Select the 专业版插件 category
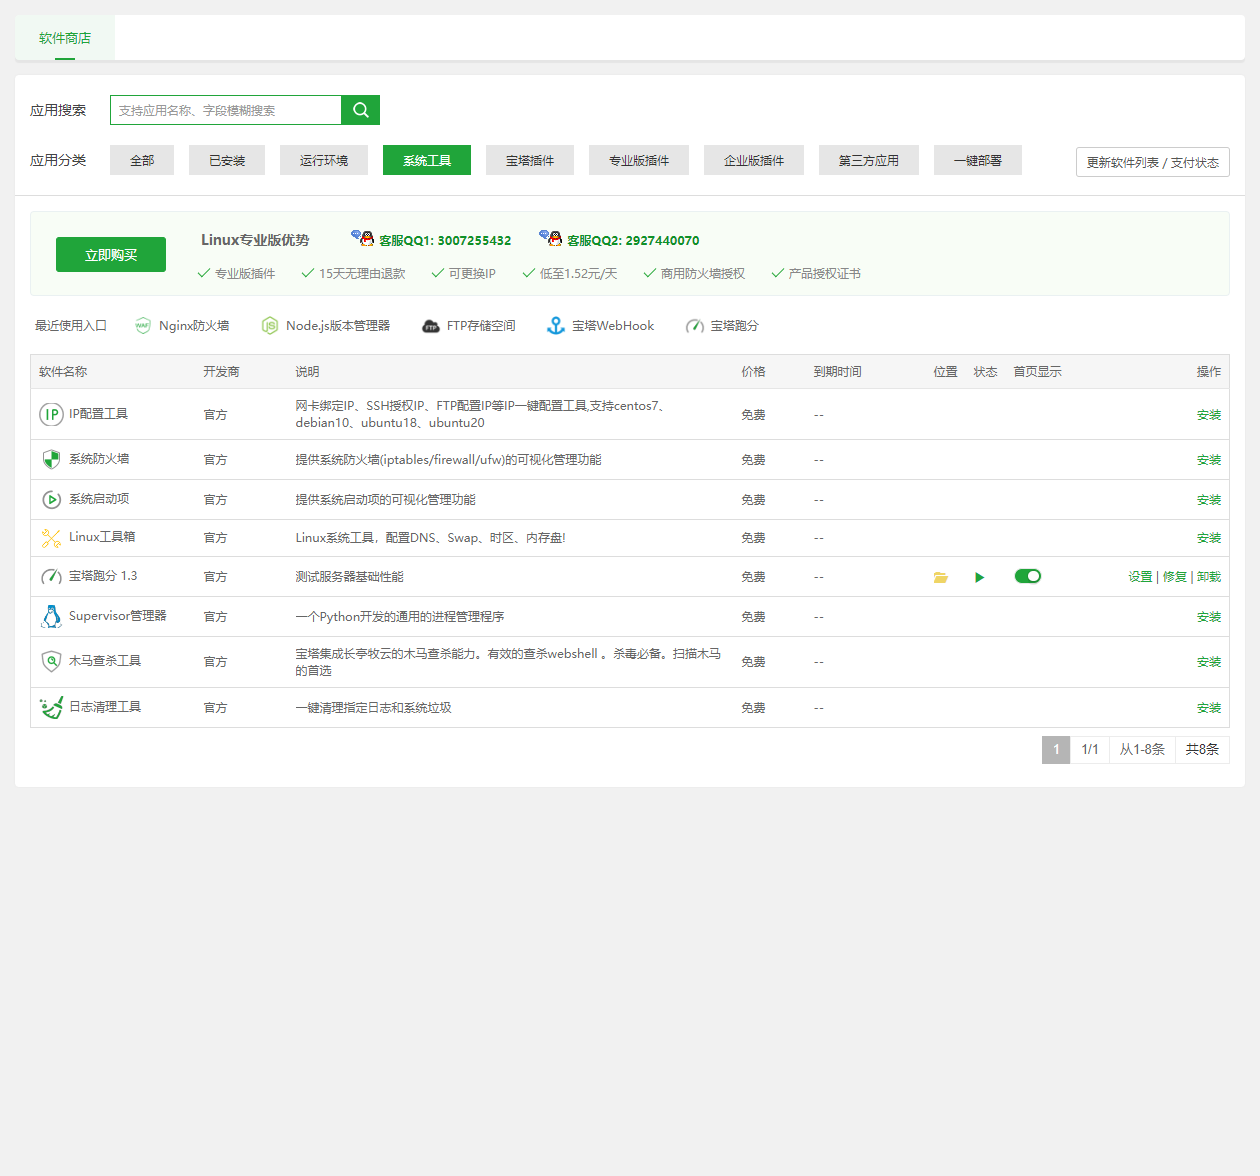Image resolution: width=1260 pixels, height=1176 pixels. point(639,160)
